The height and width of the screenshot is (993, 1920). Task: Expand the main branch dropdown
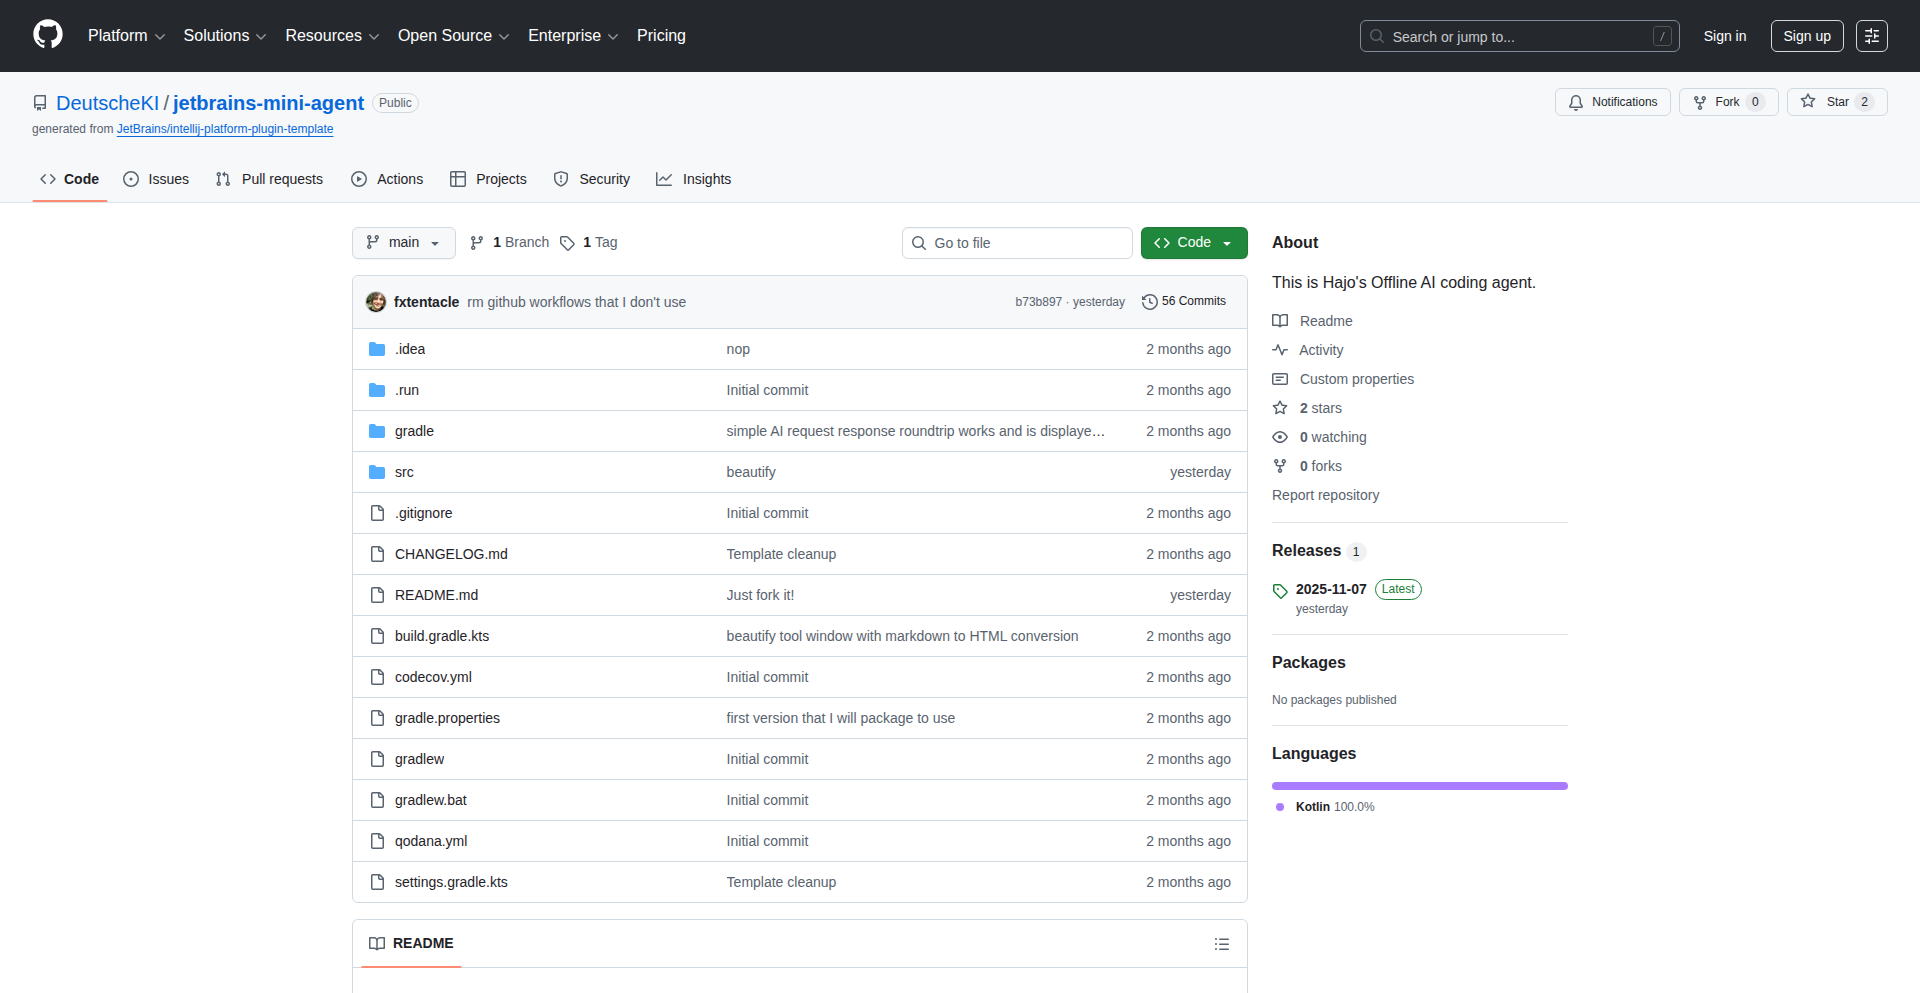[403, 243]
